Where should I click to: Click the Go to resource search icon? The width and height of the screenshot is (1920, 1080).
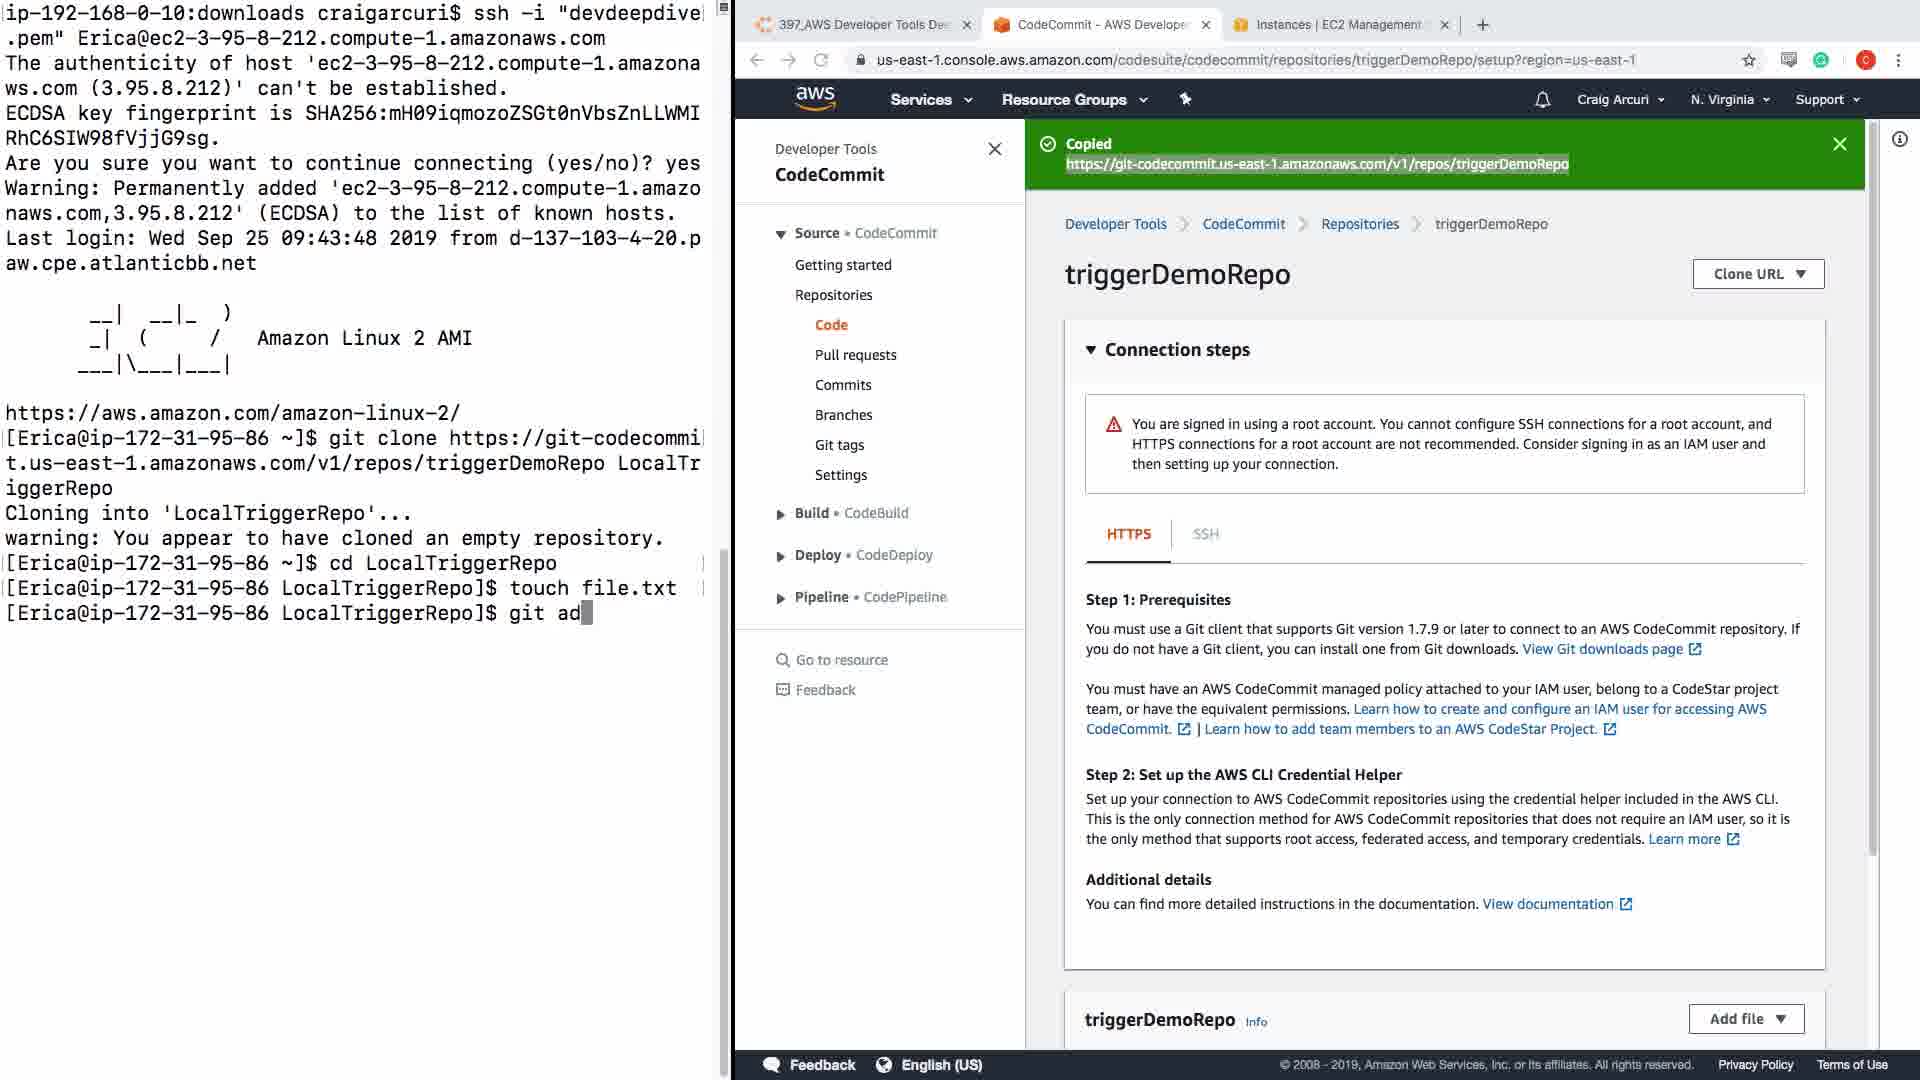click(783, 660)
